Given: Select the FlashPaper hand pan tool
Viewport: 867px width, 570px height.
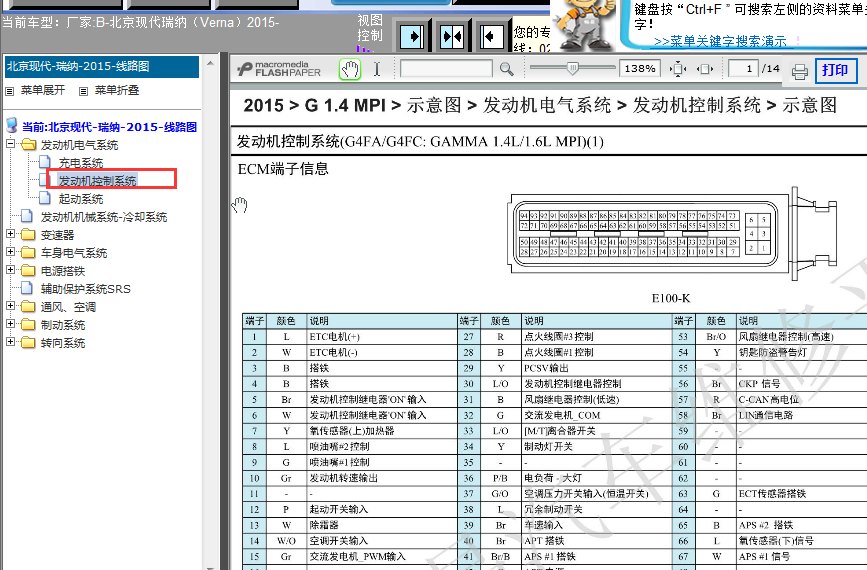Looking at the screenshot, I should tap(349, 69).
